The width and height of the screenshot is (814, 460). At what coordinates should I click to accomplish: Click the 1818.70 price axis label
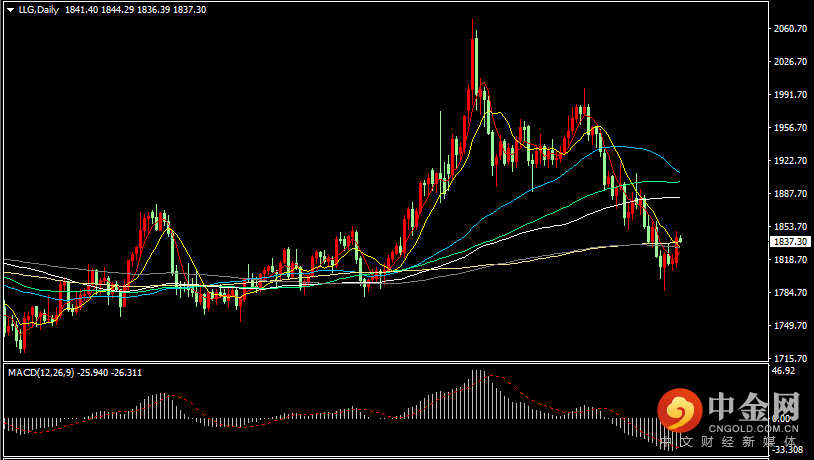tap(791, 259)
